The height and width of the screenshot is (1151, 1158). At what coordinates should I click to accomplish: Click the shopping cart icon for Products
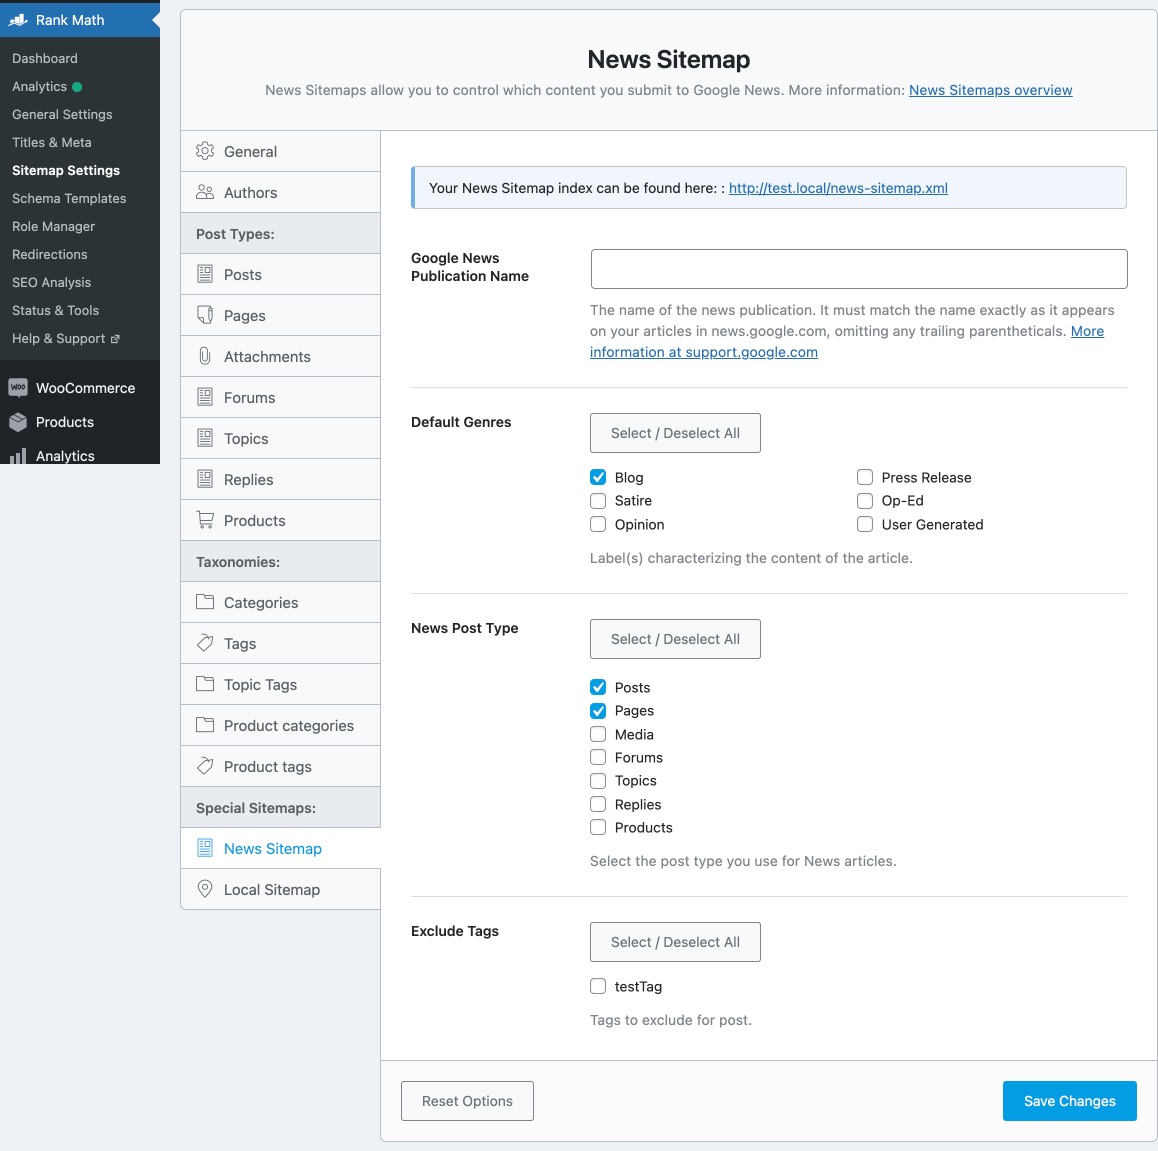point(205,520)
